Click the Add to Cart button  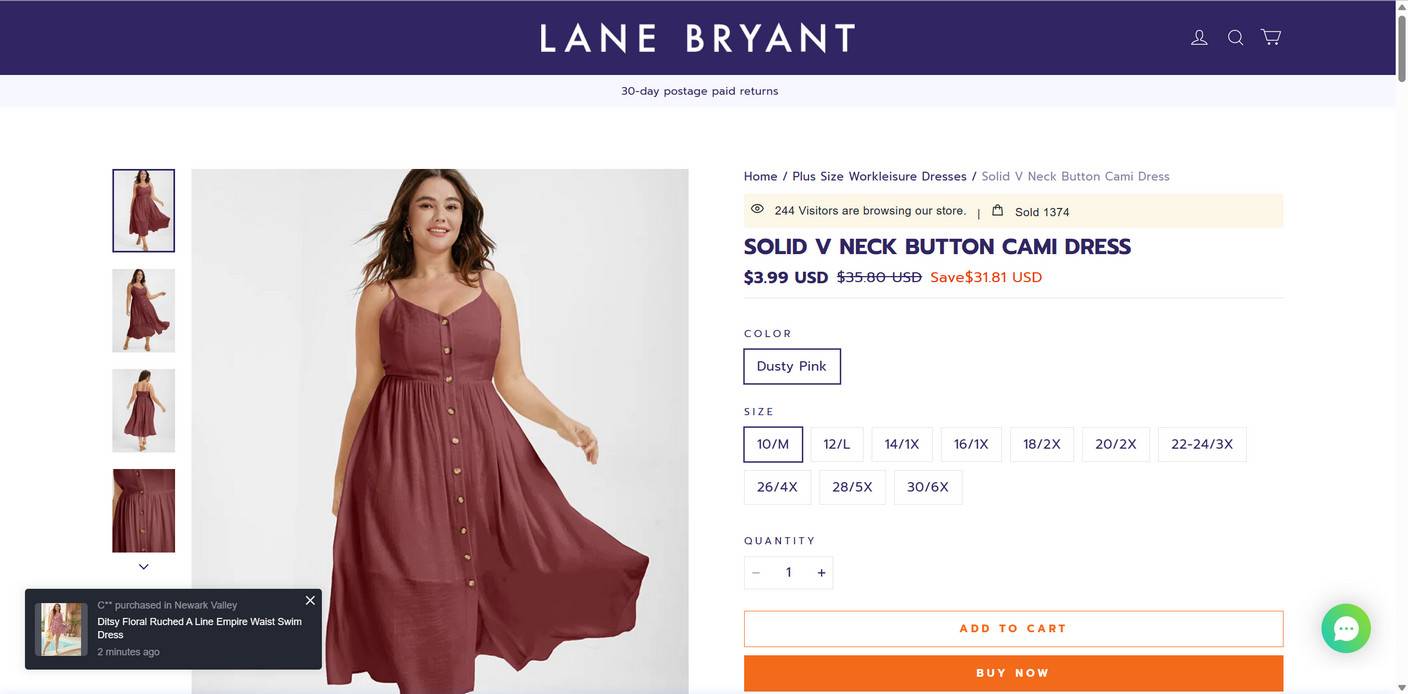[x=1012, y=629]
